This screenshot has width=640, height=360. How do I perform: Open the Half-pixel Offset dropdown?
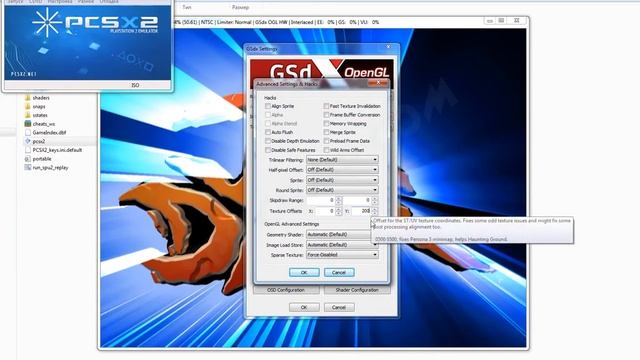[342, 169]
